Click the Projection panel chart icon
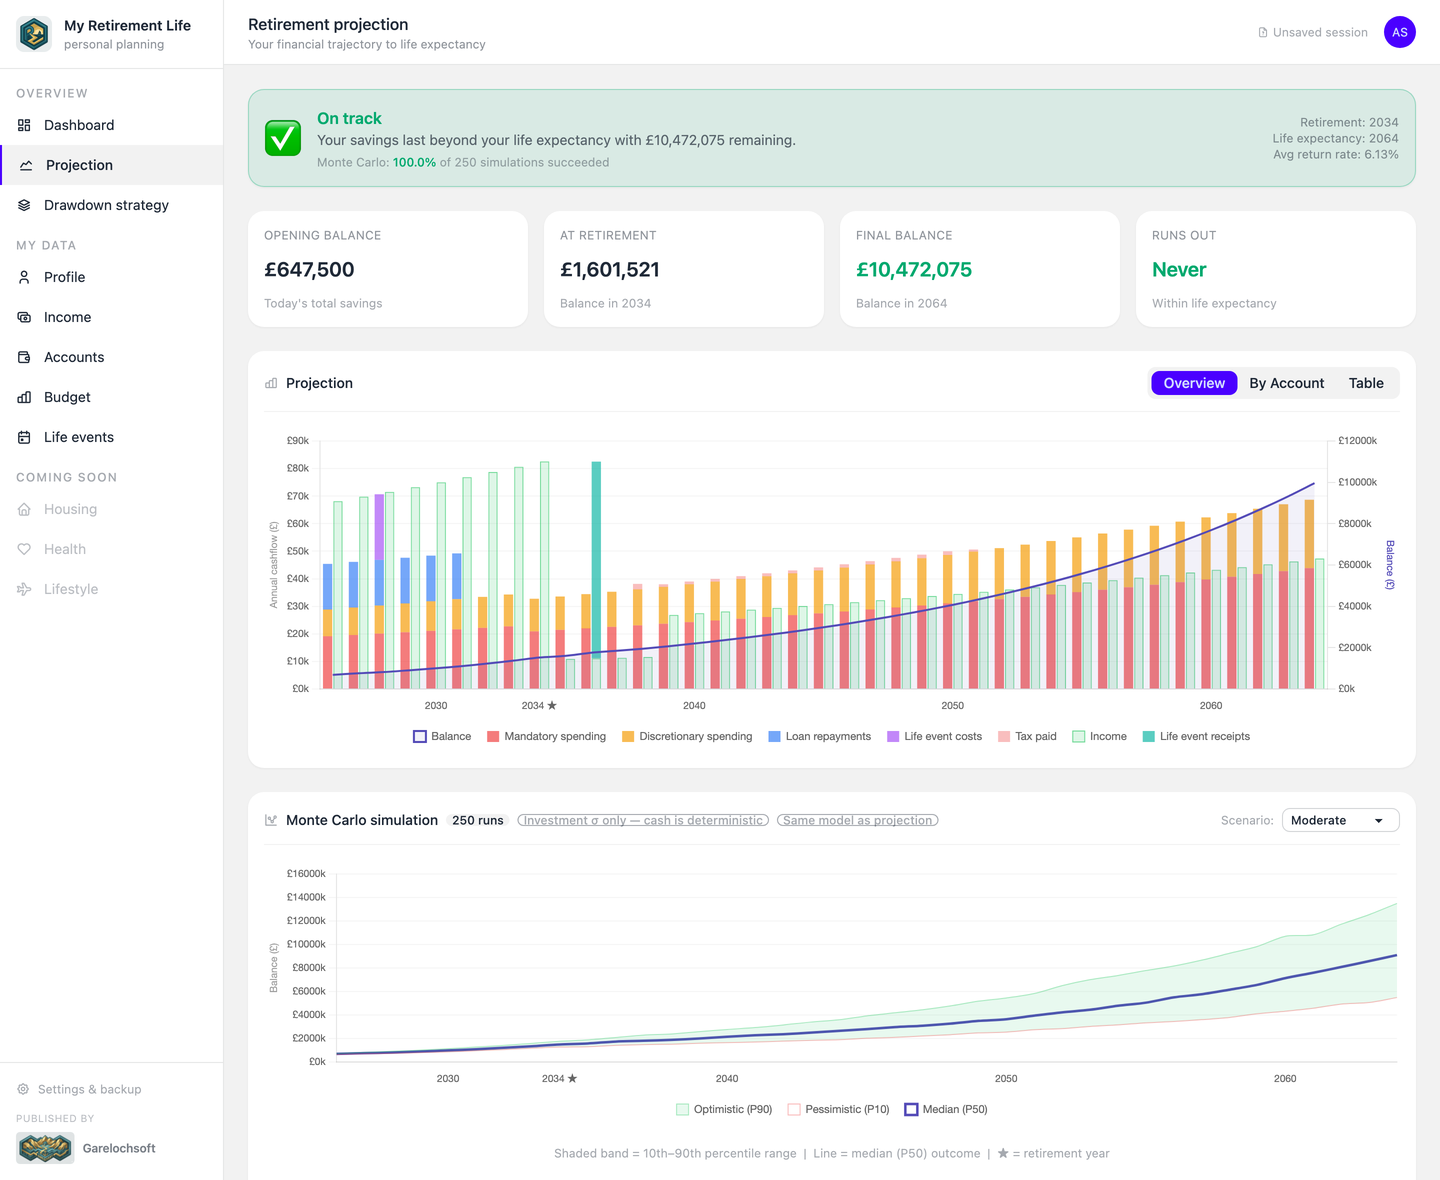The width and height of the screenshot is (1440, 1180). [271, 383]
